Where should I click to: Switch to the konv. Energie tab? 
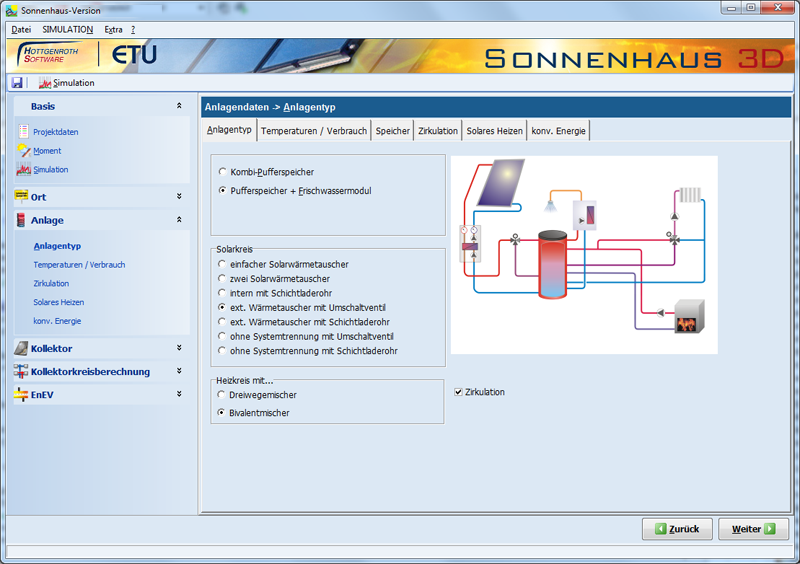click(x=558, y=131)
